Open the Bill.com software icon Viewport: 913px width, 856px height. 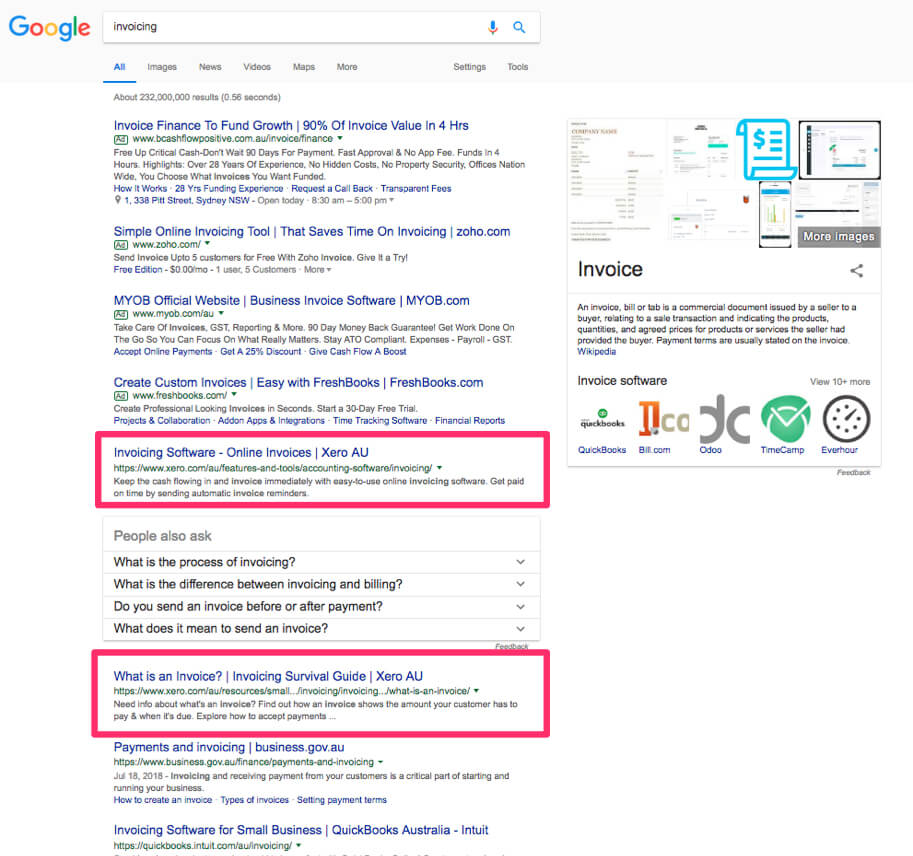tap(663, 420)
